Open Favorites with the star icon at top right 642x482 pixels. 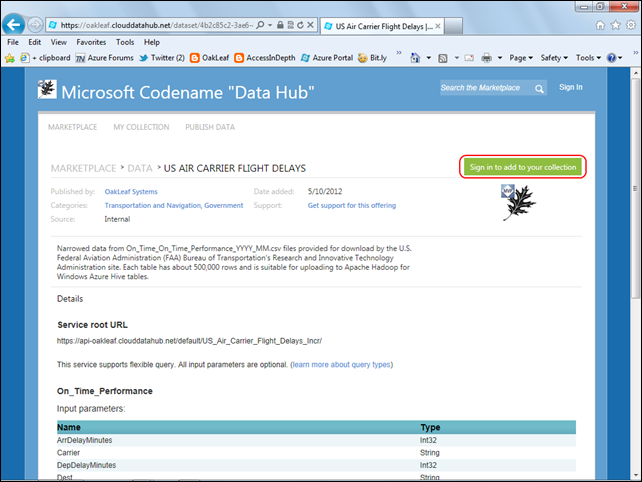615,25
